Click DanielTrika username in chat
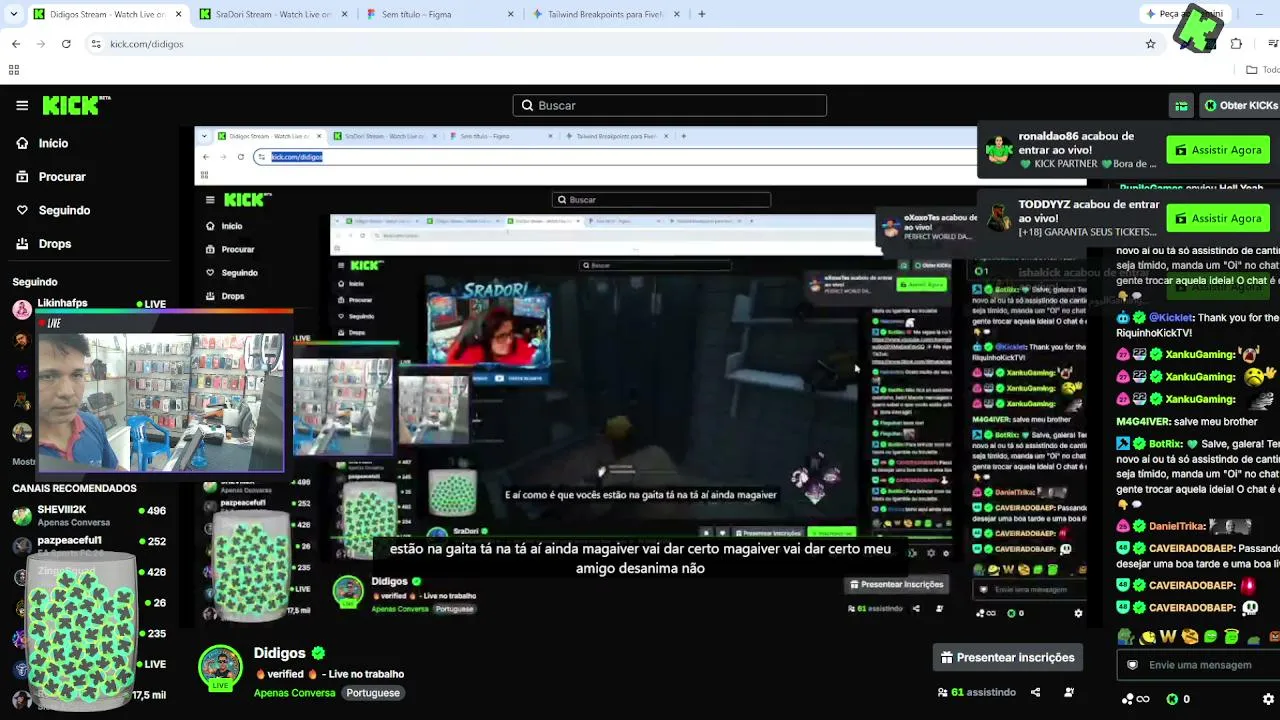The width and height of the screenshot is (1280, 720). tap(1177, 526)
